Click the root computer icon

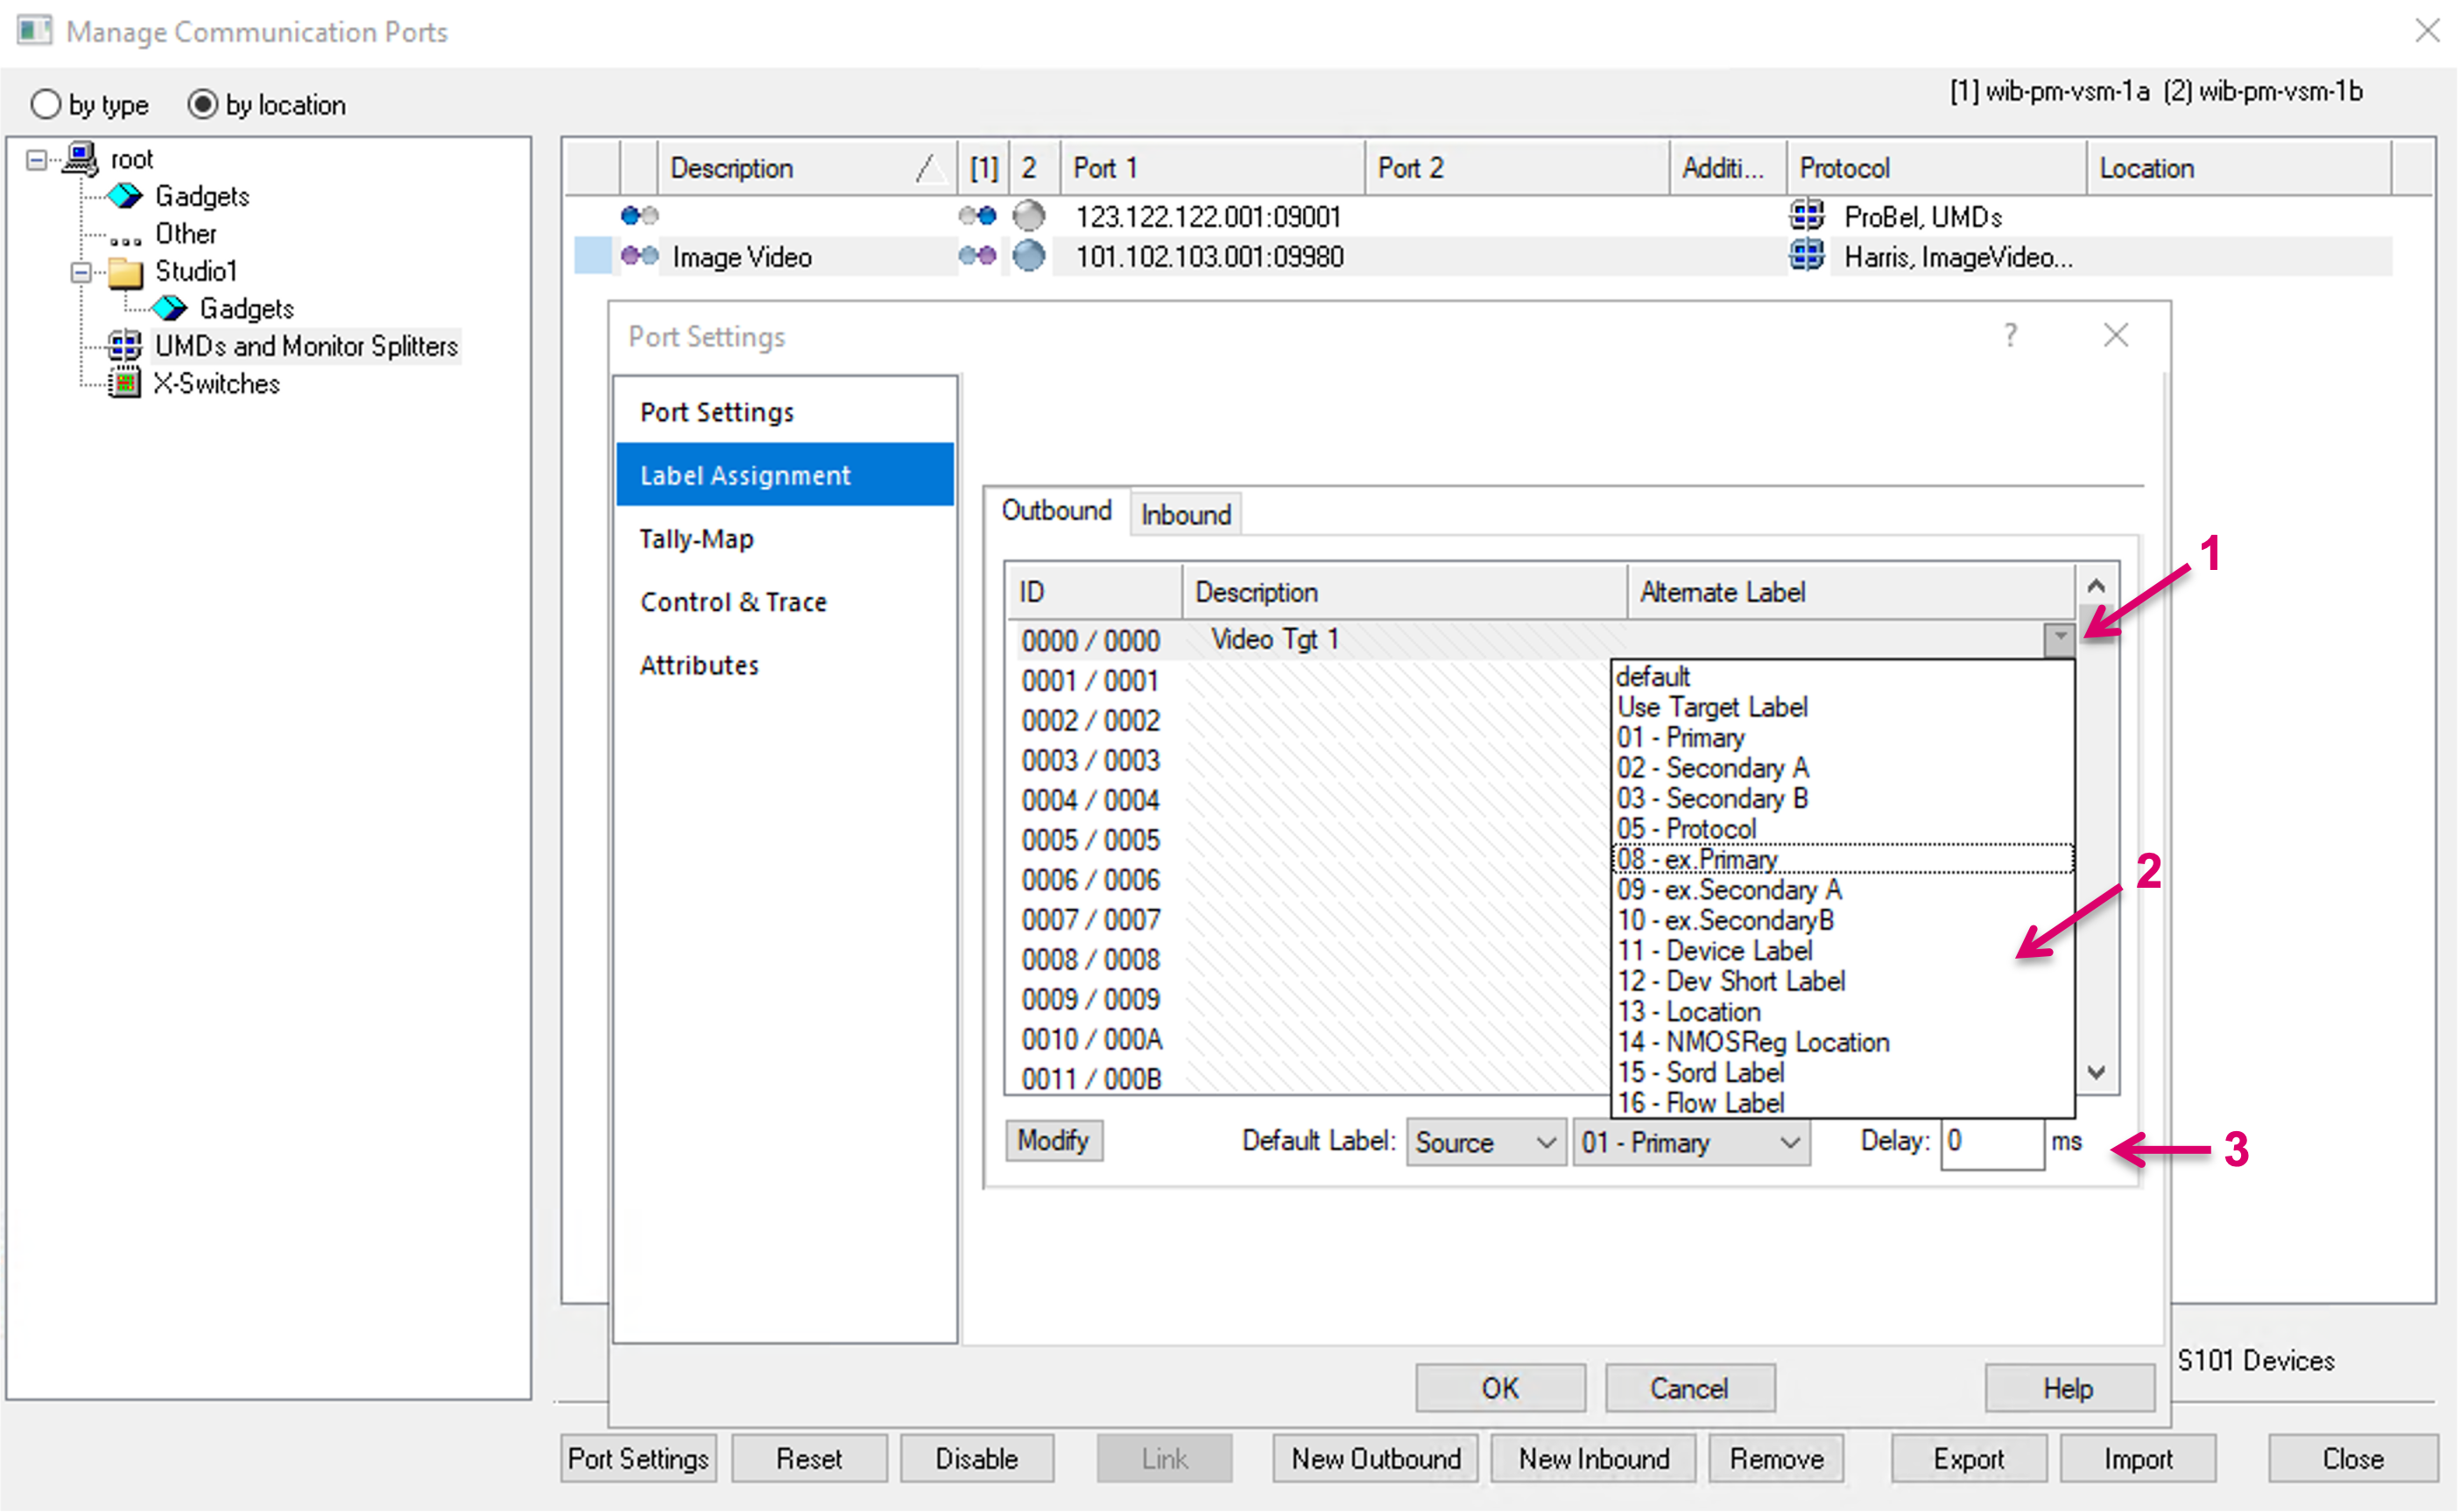click(x=81, y=158)
